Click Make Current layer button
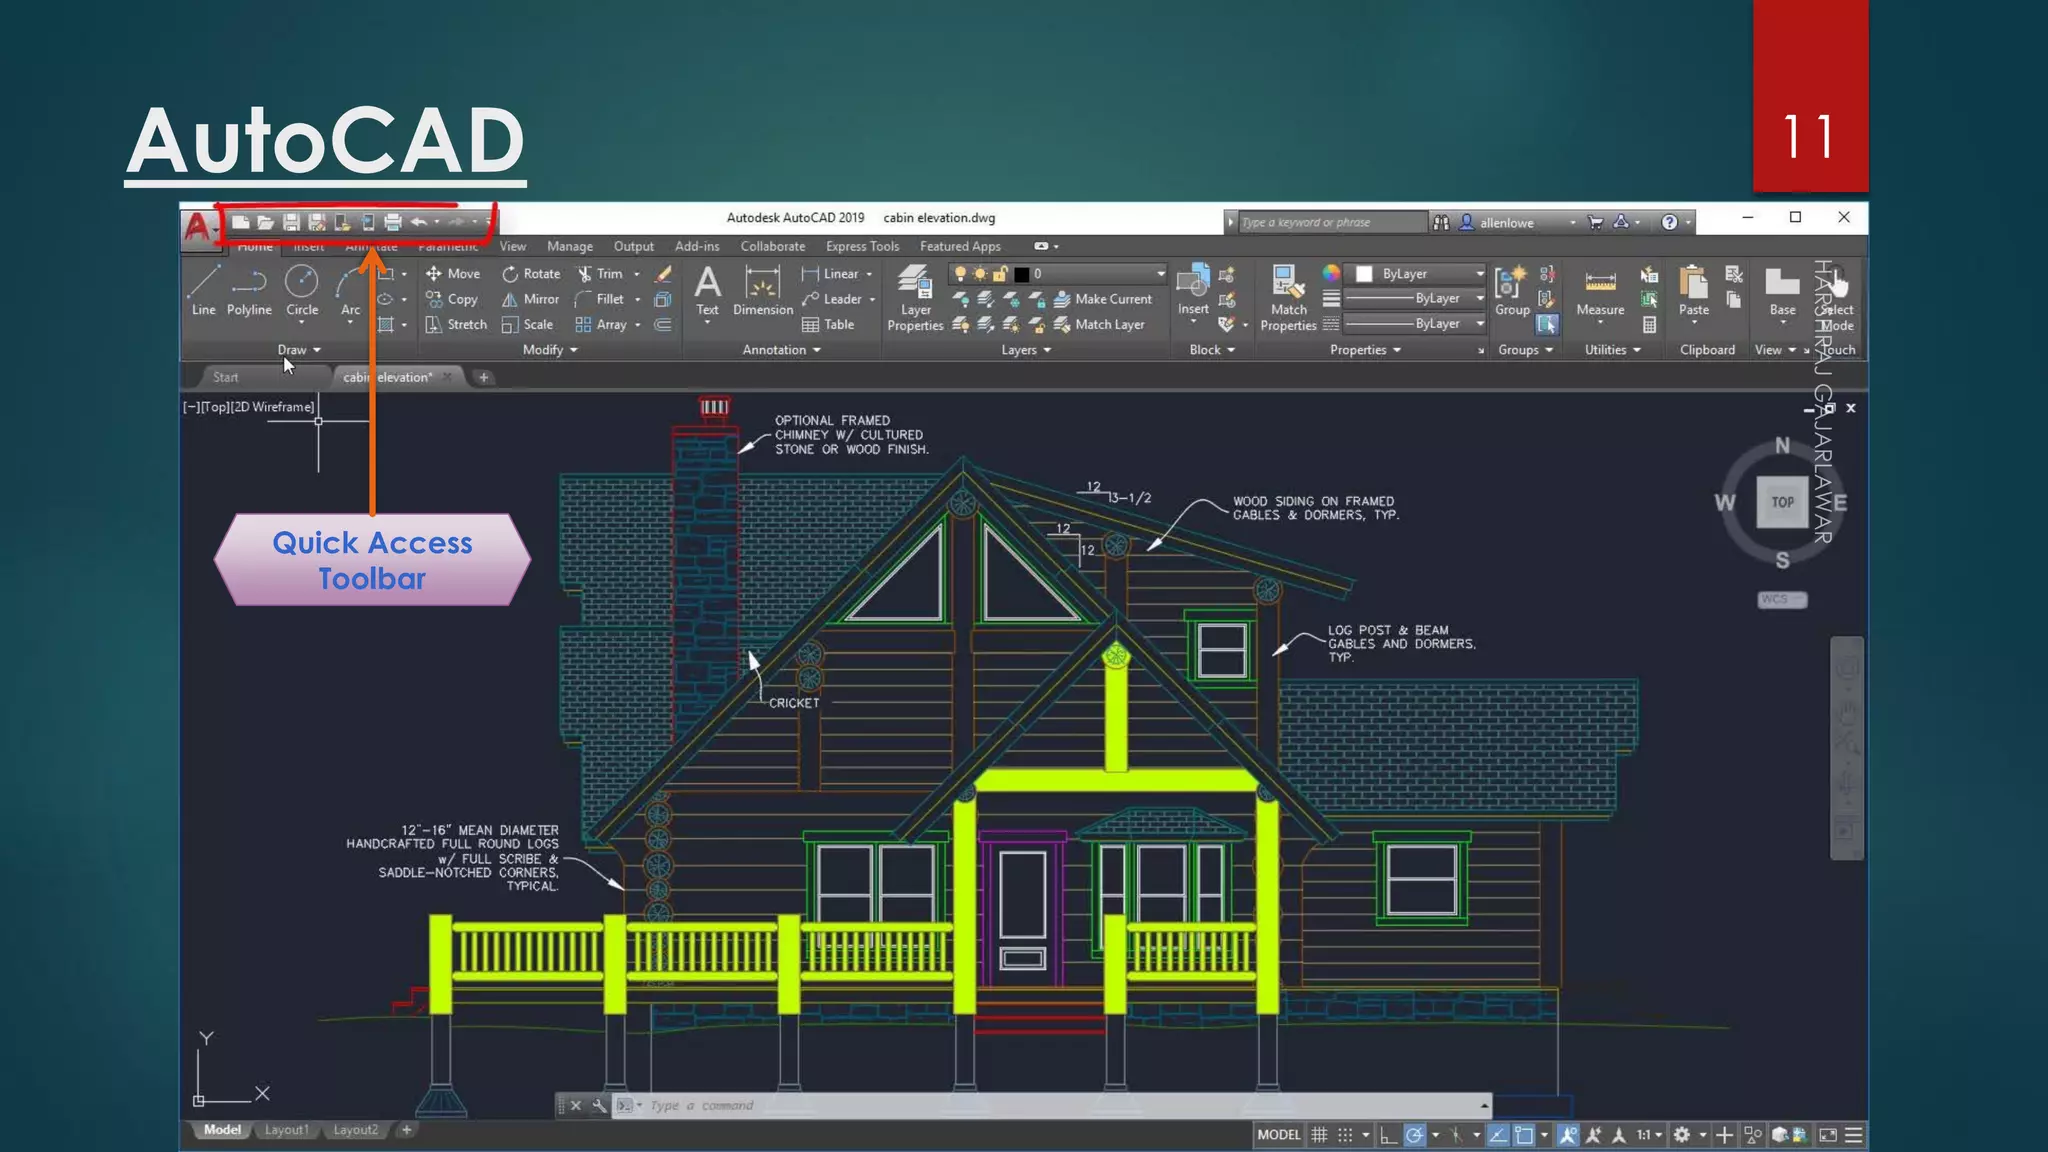 tap(1102, 299)
